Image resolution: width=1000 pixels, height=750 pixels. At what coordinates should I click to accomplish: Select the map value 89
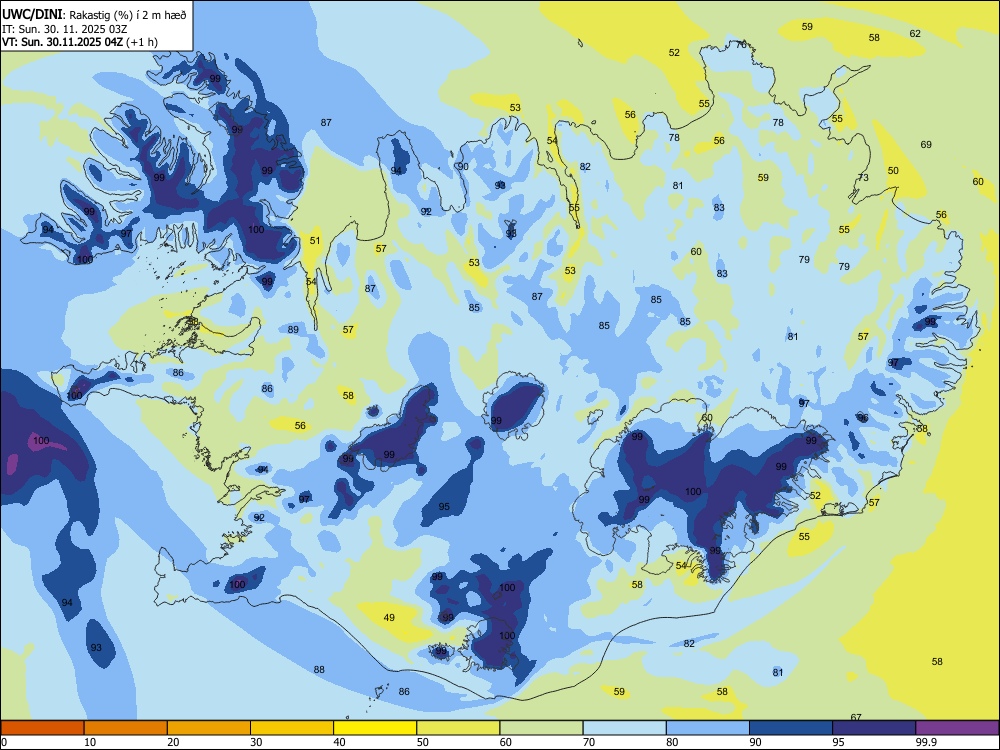[x=293, y=330]
